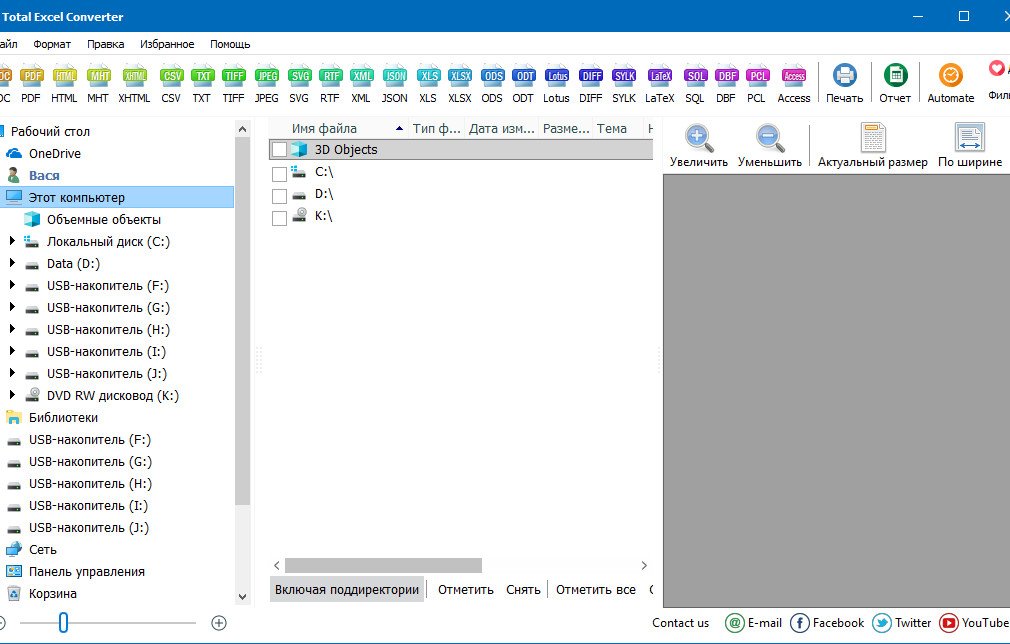
Task: Open the Избранное menu
Action: (x=167, y=44)
